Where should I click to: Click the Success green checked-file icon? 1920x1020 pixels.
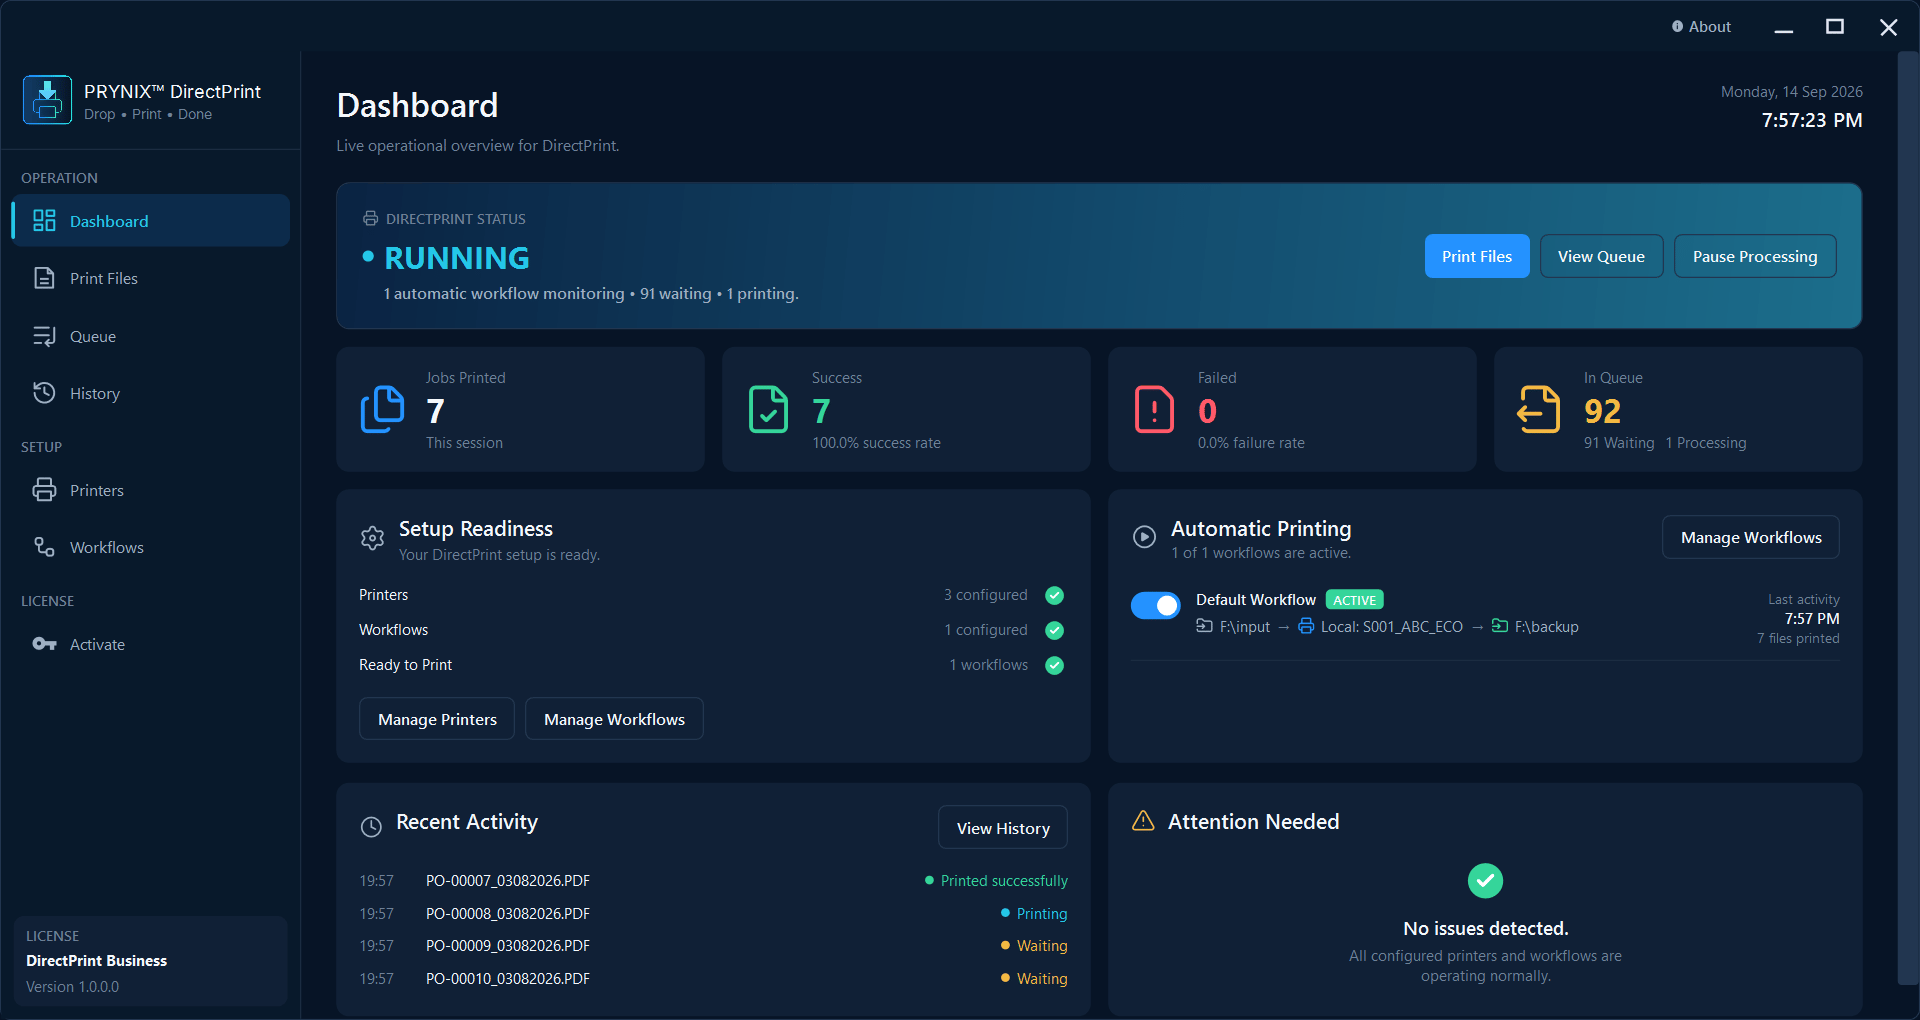pyautogui.click(x=768, y=409)
